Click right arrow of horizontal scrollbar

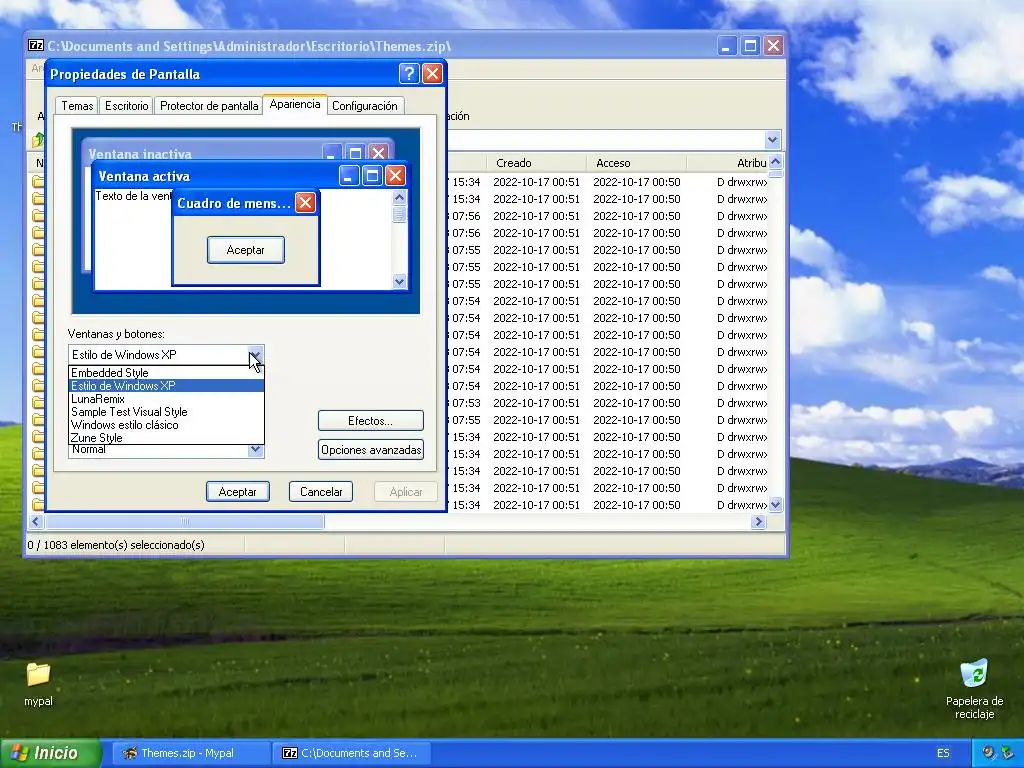(x=758, y=521)
